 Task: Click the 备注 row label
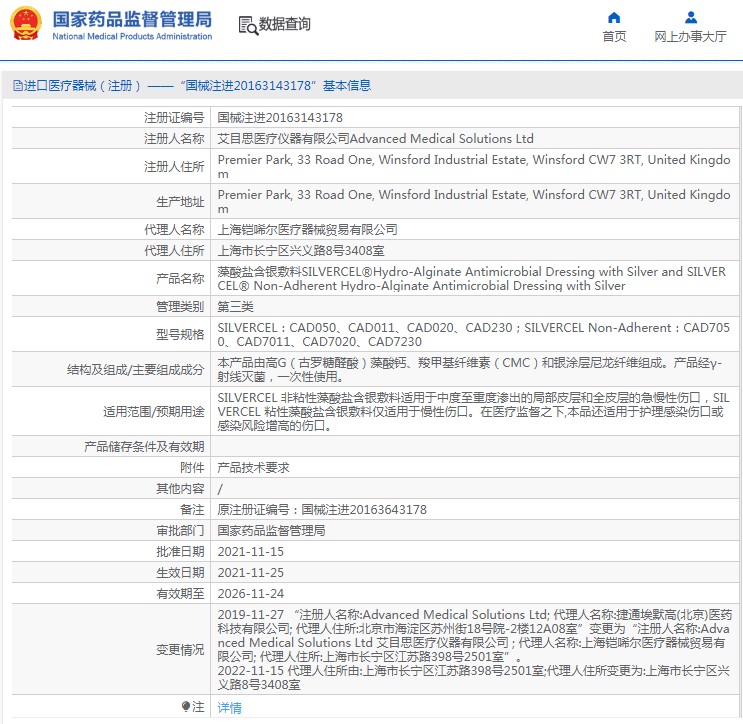(x=192, y=510)
